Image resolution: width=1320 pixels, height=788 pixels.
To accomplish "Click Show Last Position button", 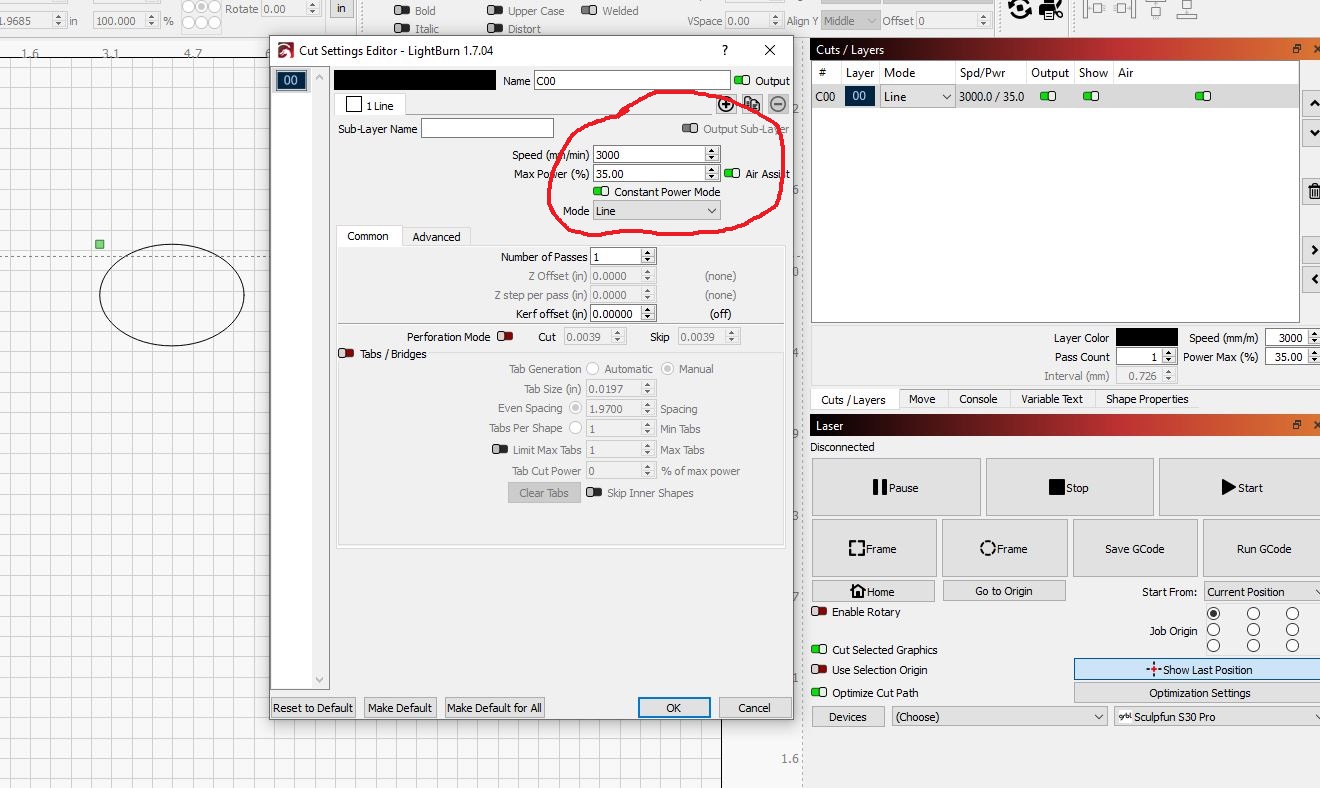I will pos(1197,669).
